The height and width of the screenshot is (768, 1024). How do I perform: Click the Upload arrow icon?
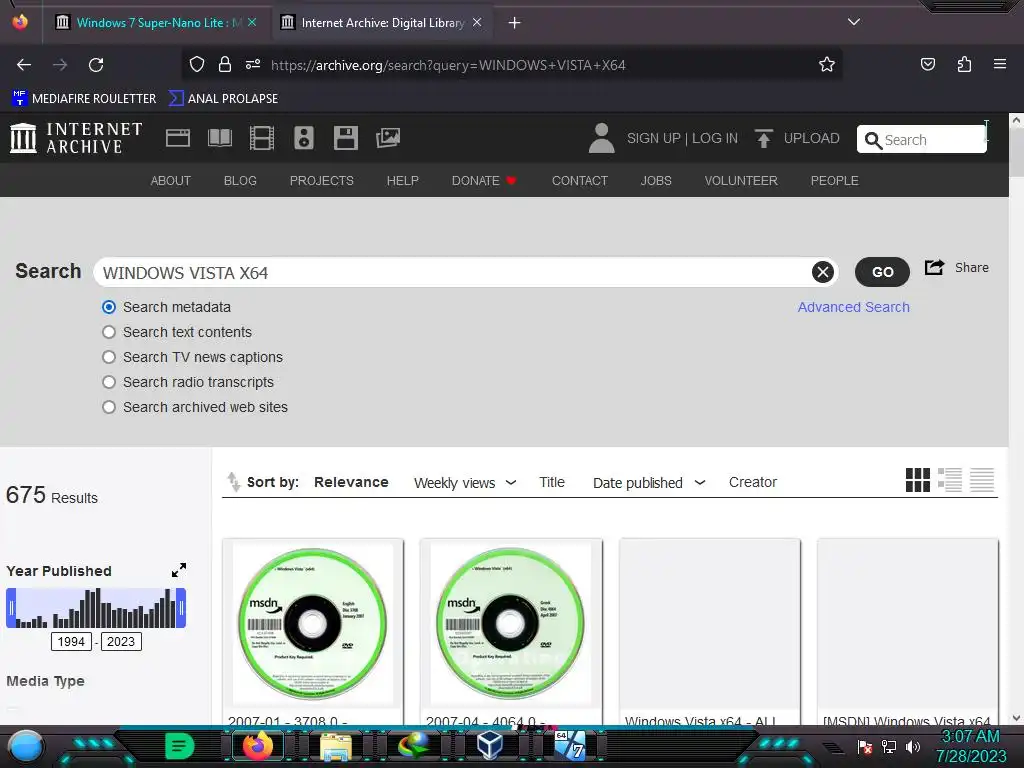click(763, 138)
